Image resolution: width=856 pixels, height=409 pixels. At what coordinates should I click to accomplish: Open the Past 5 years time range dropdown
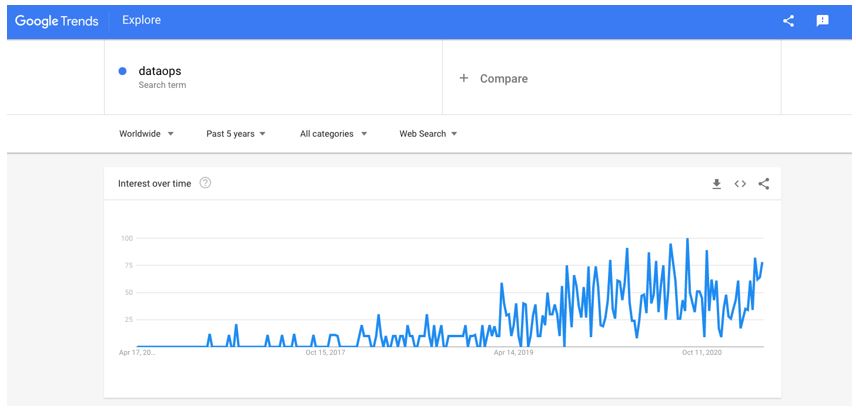[x=236, y=134]
